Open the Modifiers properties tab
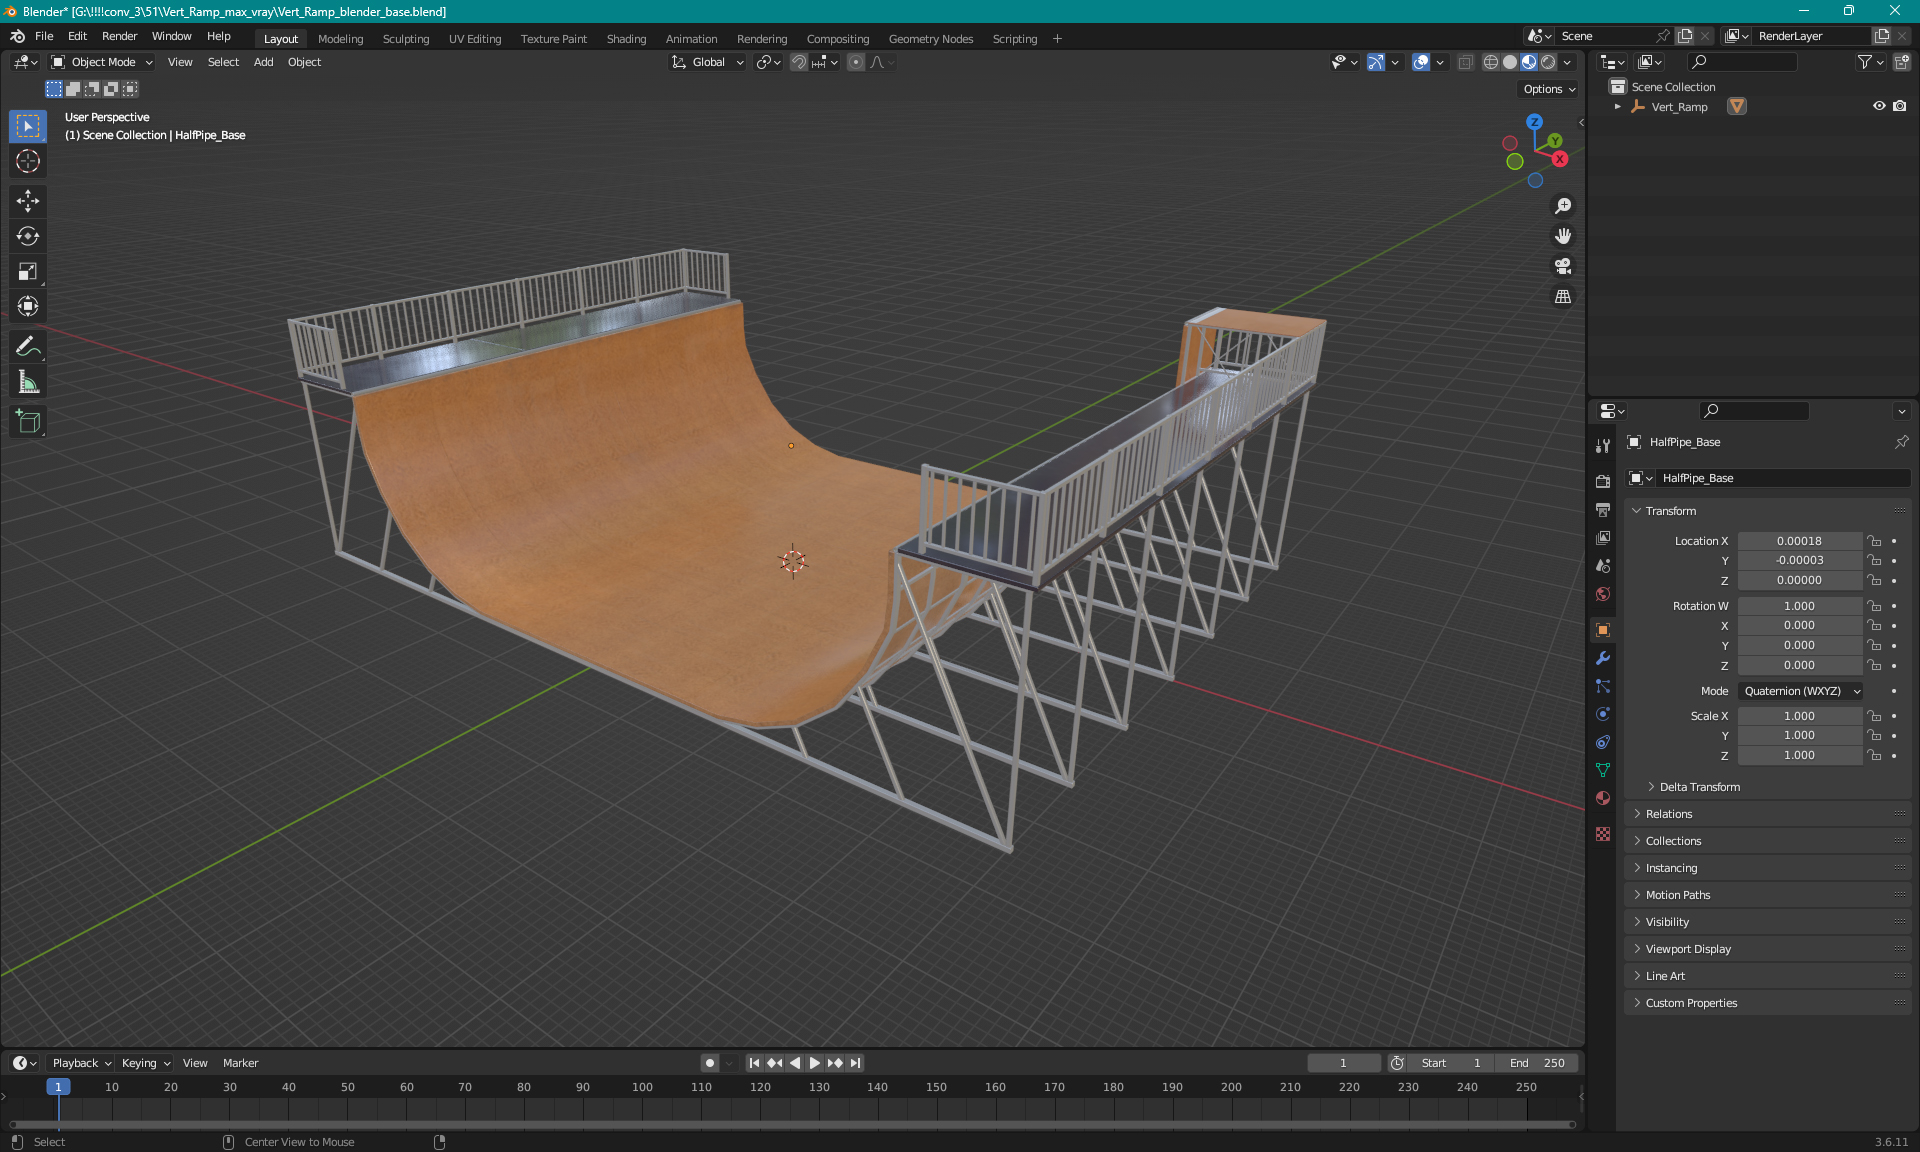The width and height of the screenshot is (1920, 1152). coord(1603,658)
